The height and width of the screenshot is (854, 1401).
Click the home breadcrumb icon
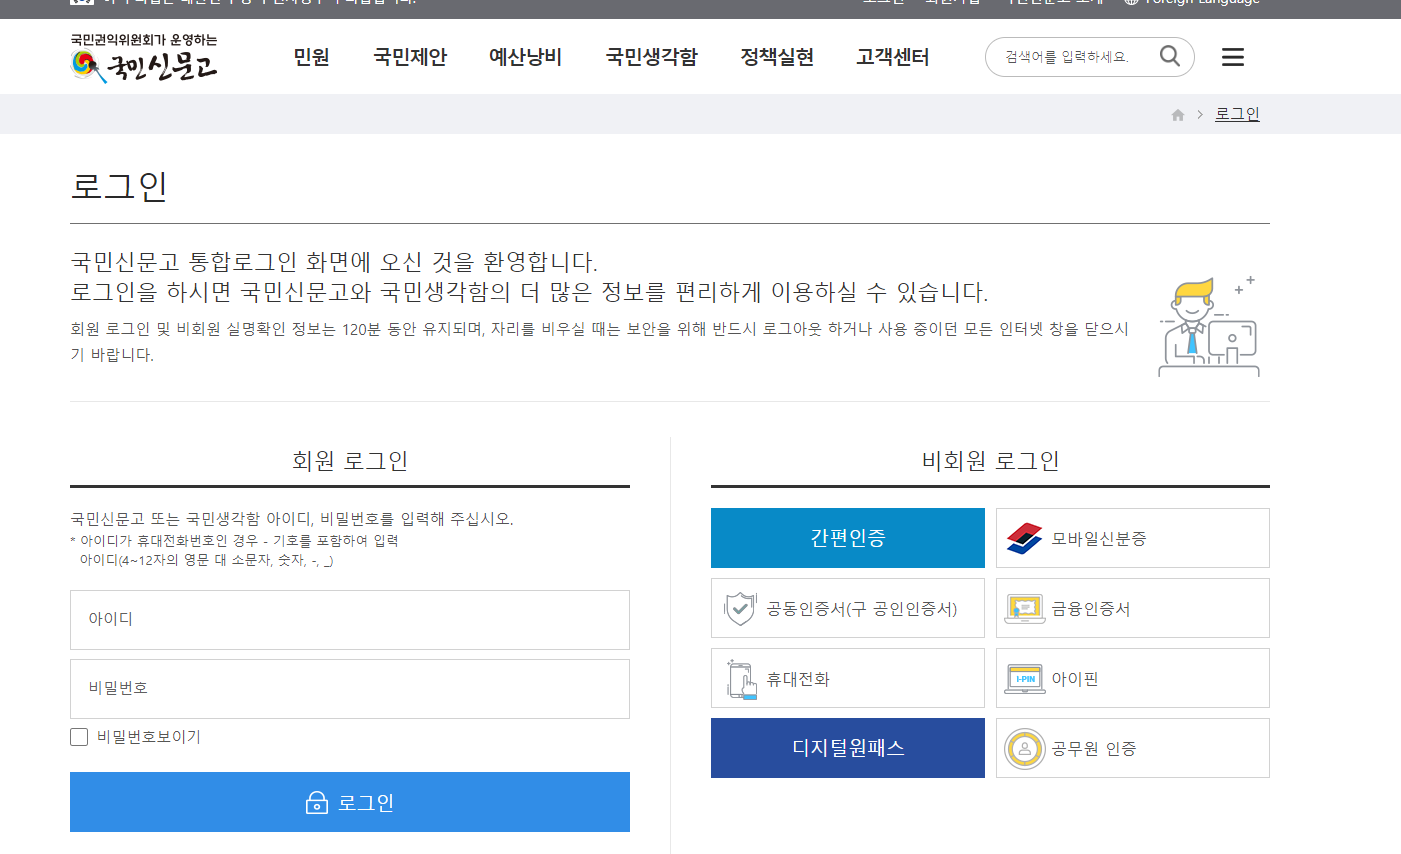1177,113
